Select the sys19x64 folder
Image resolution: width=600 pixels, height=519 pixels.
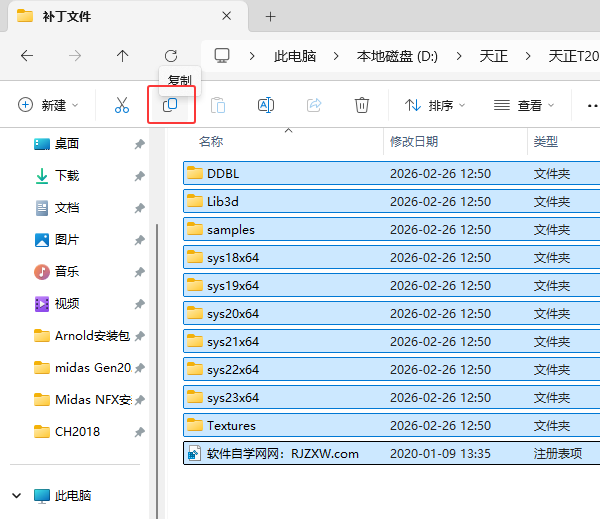391,285
